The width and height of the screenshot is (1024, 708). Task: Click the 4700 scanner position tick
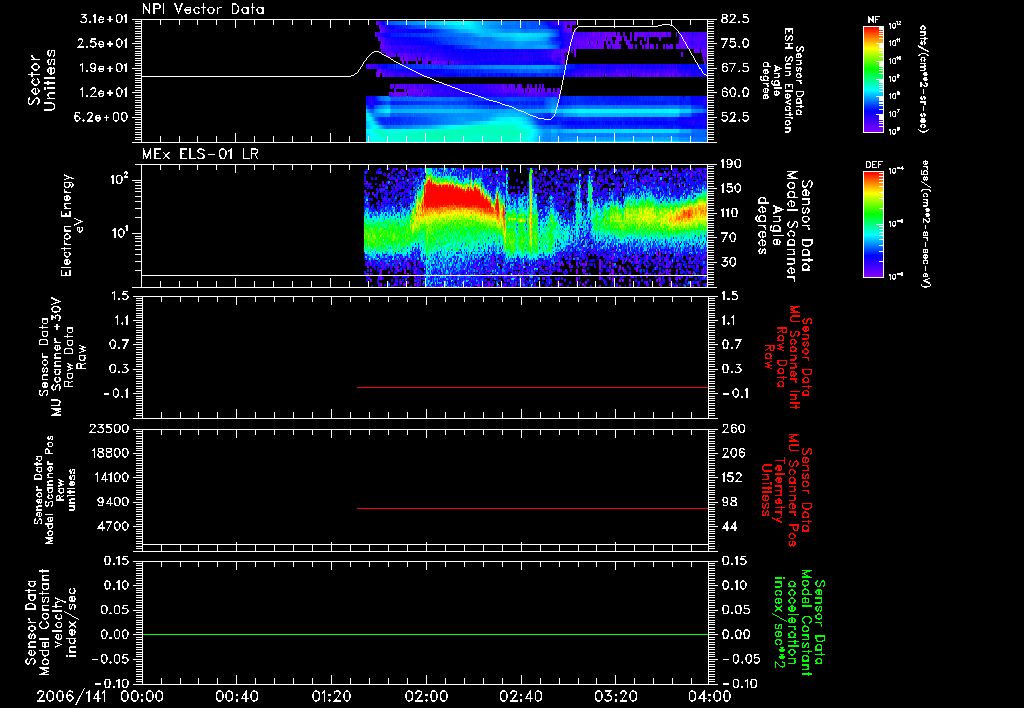[x=113, y=526]
